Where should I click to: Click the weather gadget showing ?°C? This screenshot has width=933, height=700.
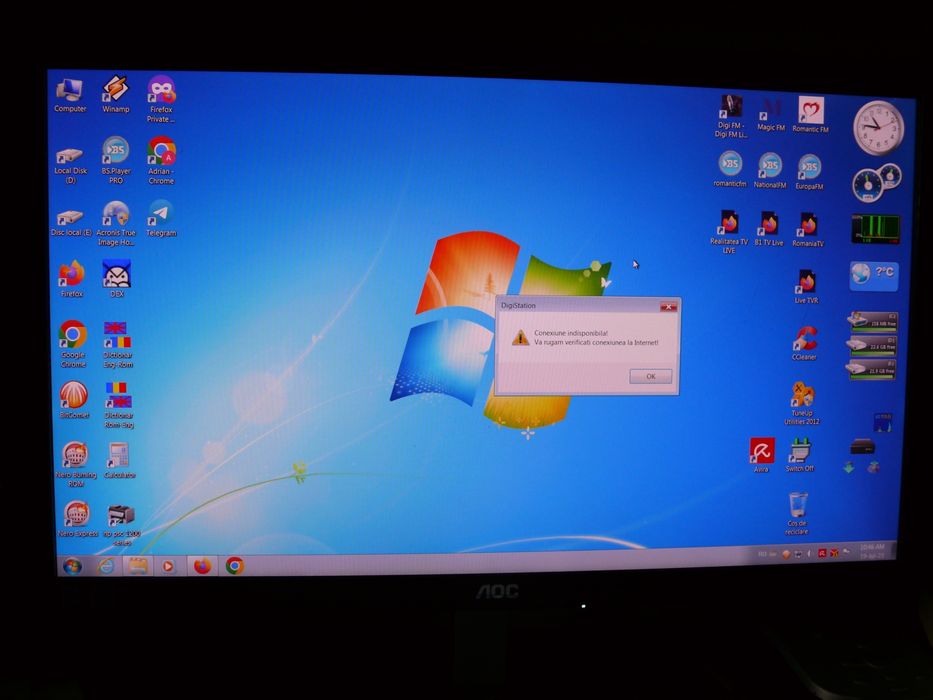(x=873, y=274)
